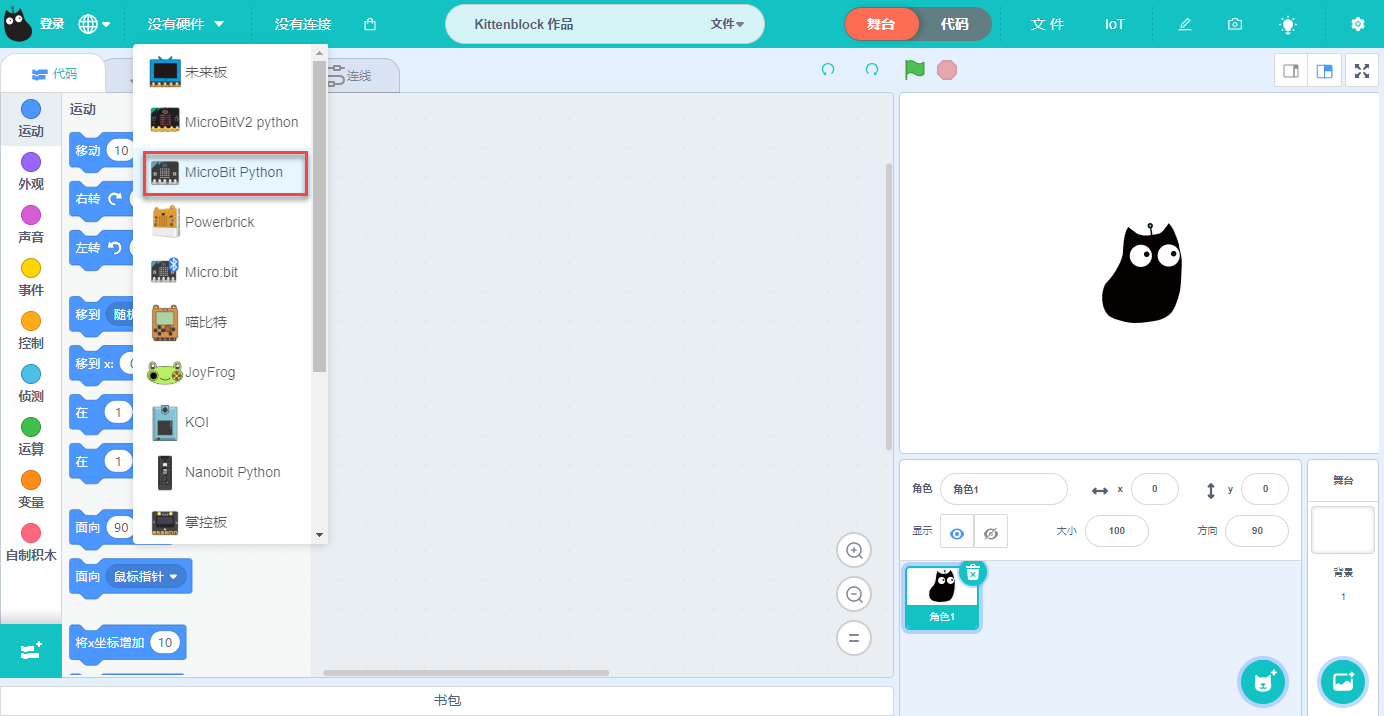This screenshot has width=1384, height=716.
Task: Click the light bulb icon
Action: (1288, 24)
